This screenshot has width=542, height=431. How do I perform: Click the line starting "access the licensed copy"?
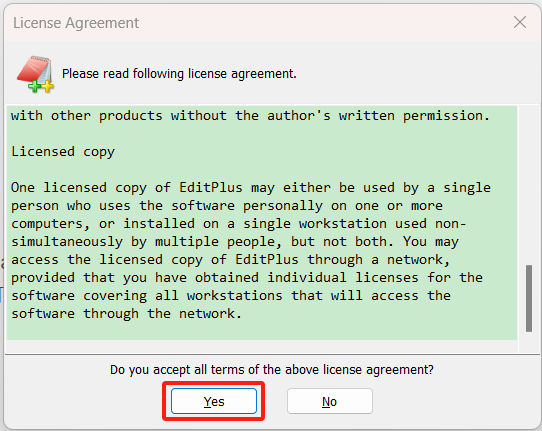pyautogui.click(x=231, y=260)
